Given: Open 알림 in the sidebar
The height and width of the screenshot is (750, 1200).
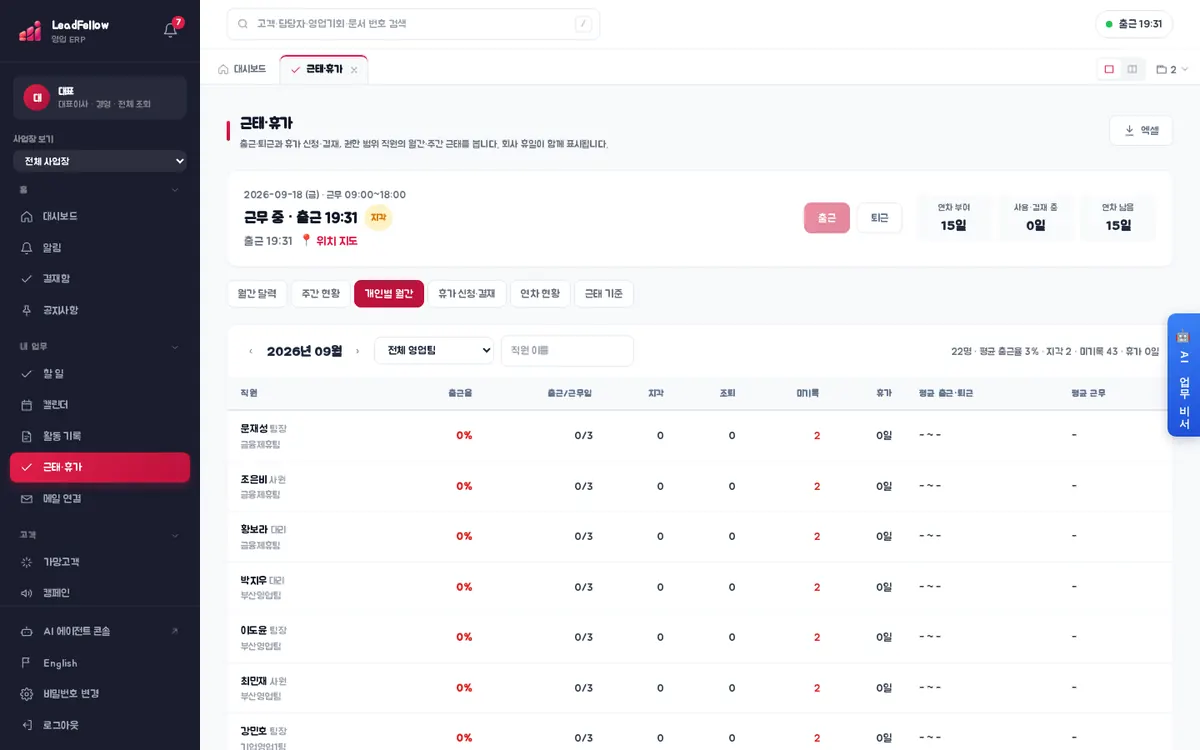Looking at the screenshot, I should (x=100, y=247).
